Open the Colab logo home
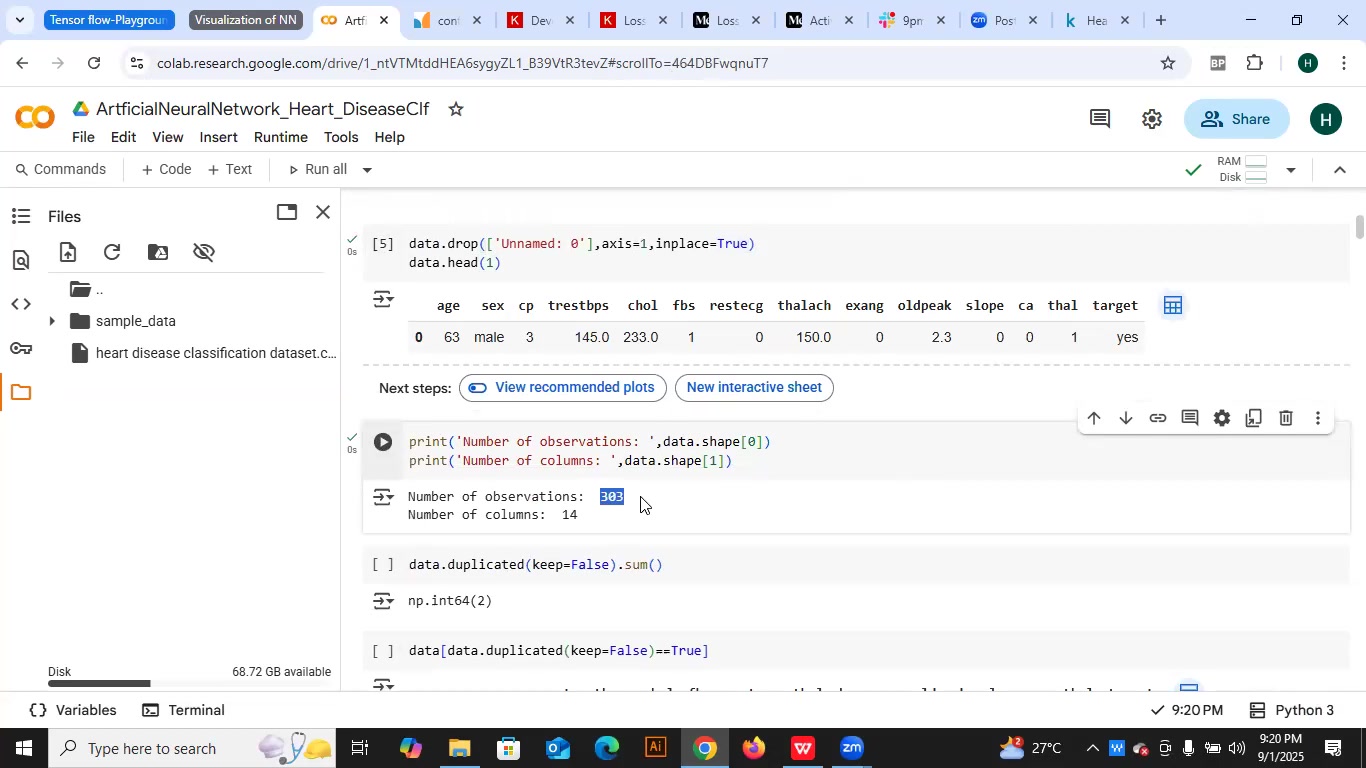This screenshot has height=768, width=1366. tap(36, 118)
